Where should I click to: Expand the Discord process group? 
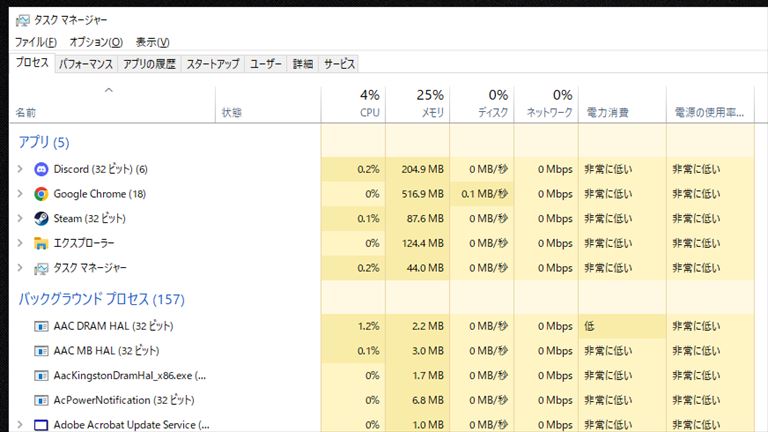point(20,169)
